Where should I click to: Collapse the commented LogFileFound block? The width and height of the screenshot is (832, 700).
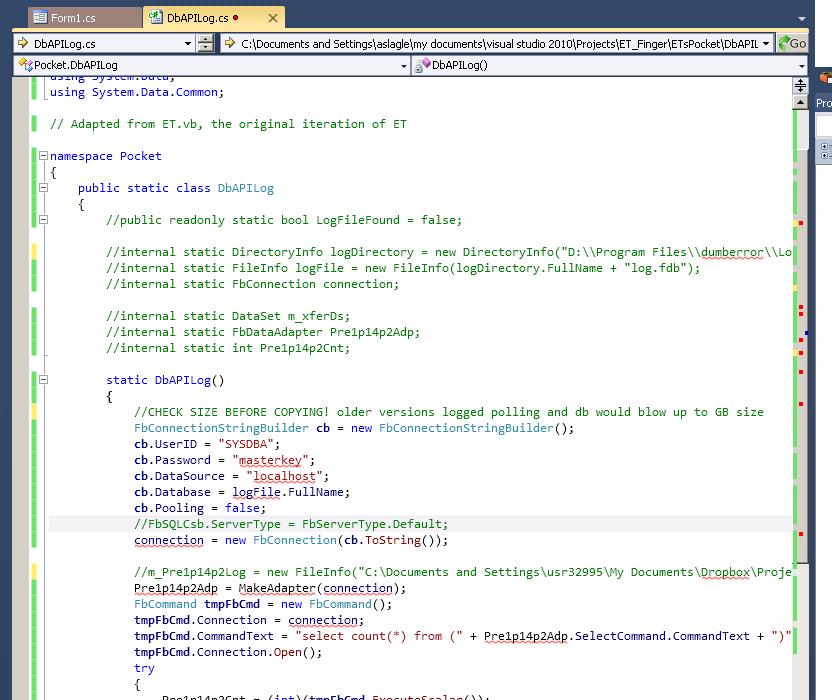tap(44, 219)
